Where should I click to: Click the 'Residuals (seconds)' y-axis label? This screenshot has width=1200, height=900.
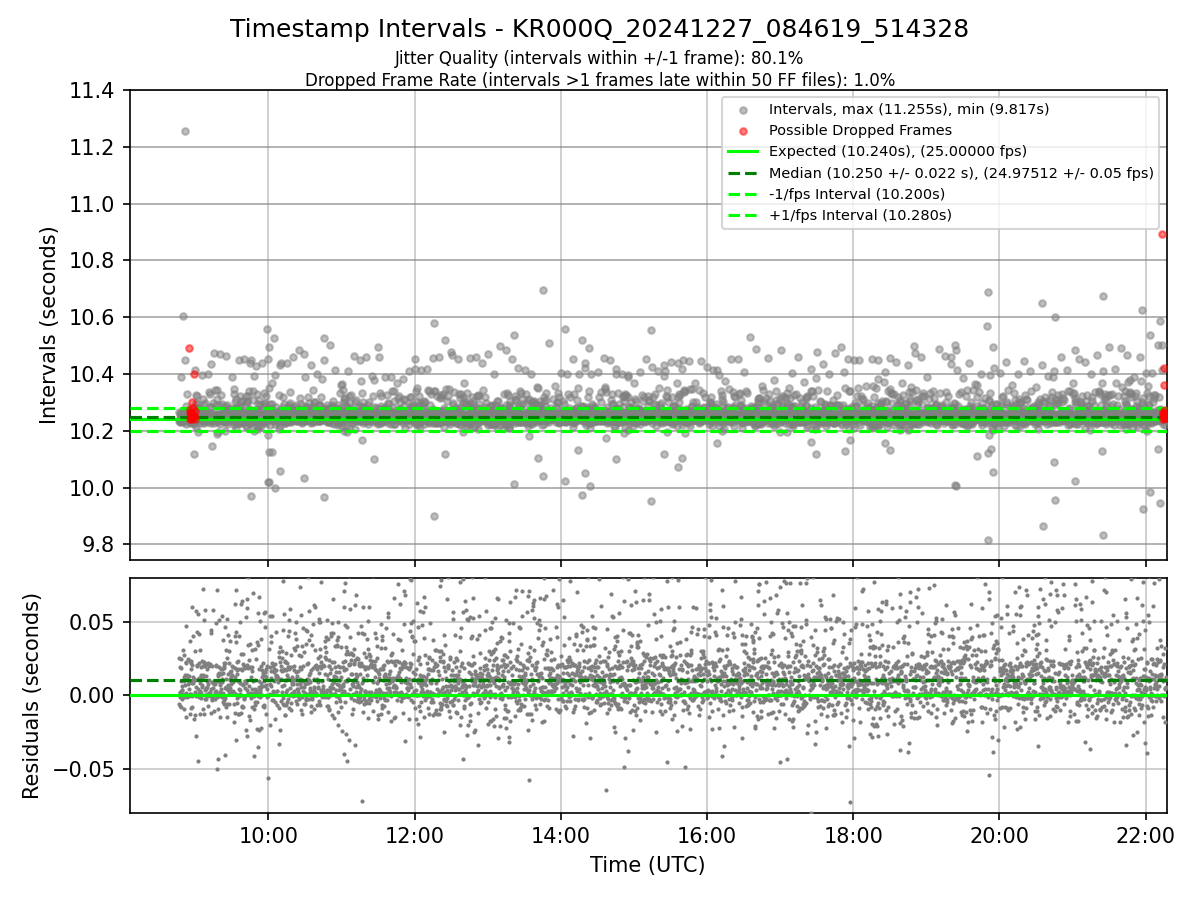click(31, 696)
